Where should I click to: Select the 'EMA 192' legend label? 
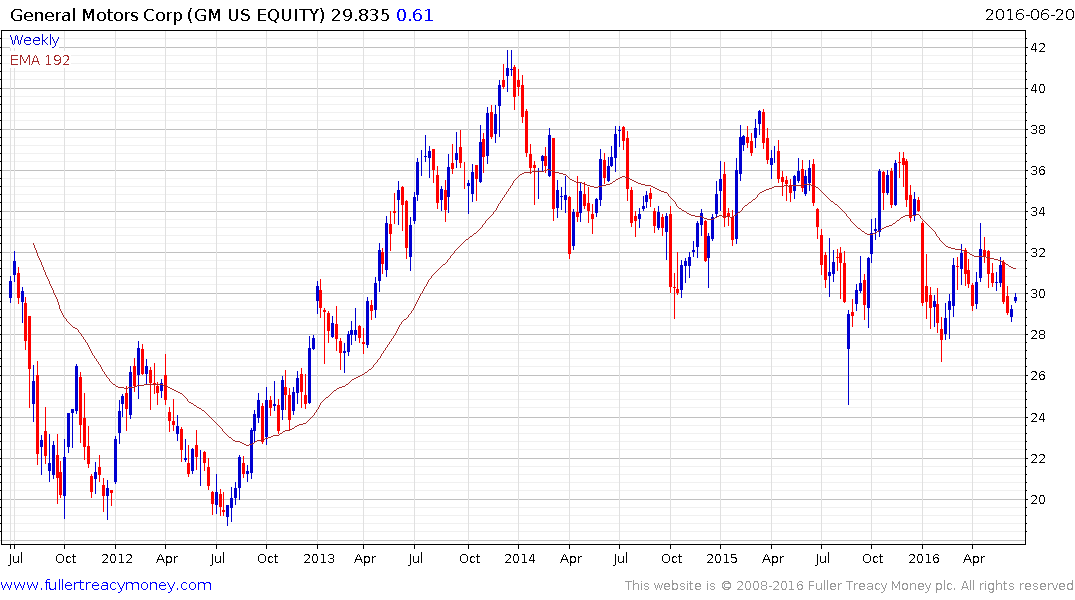click(x=40, y=60)
